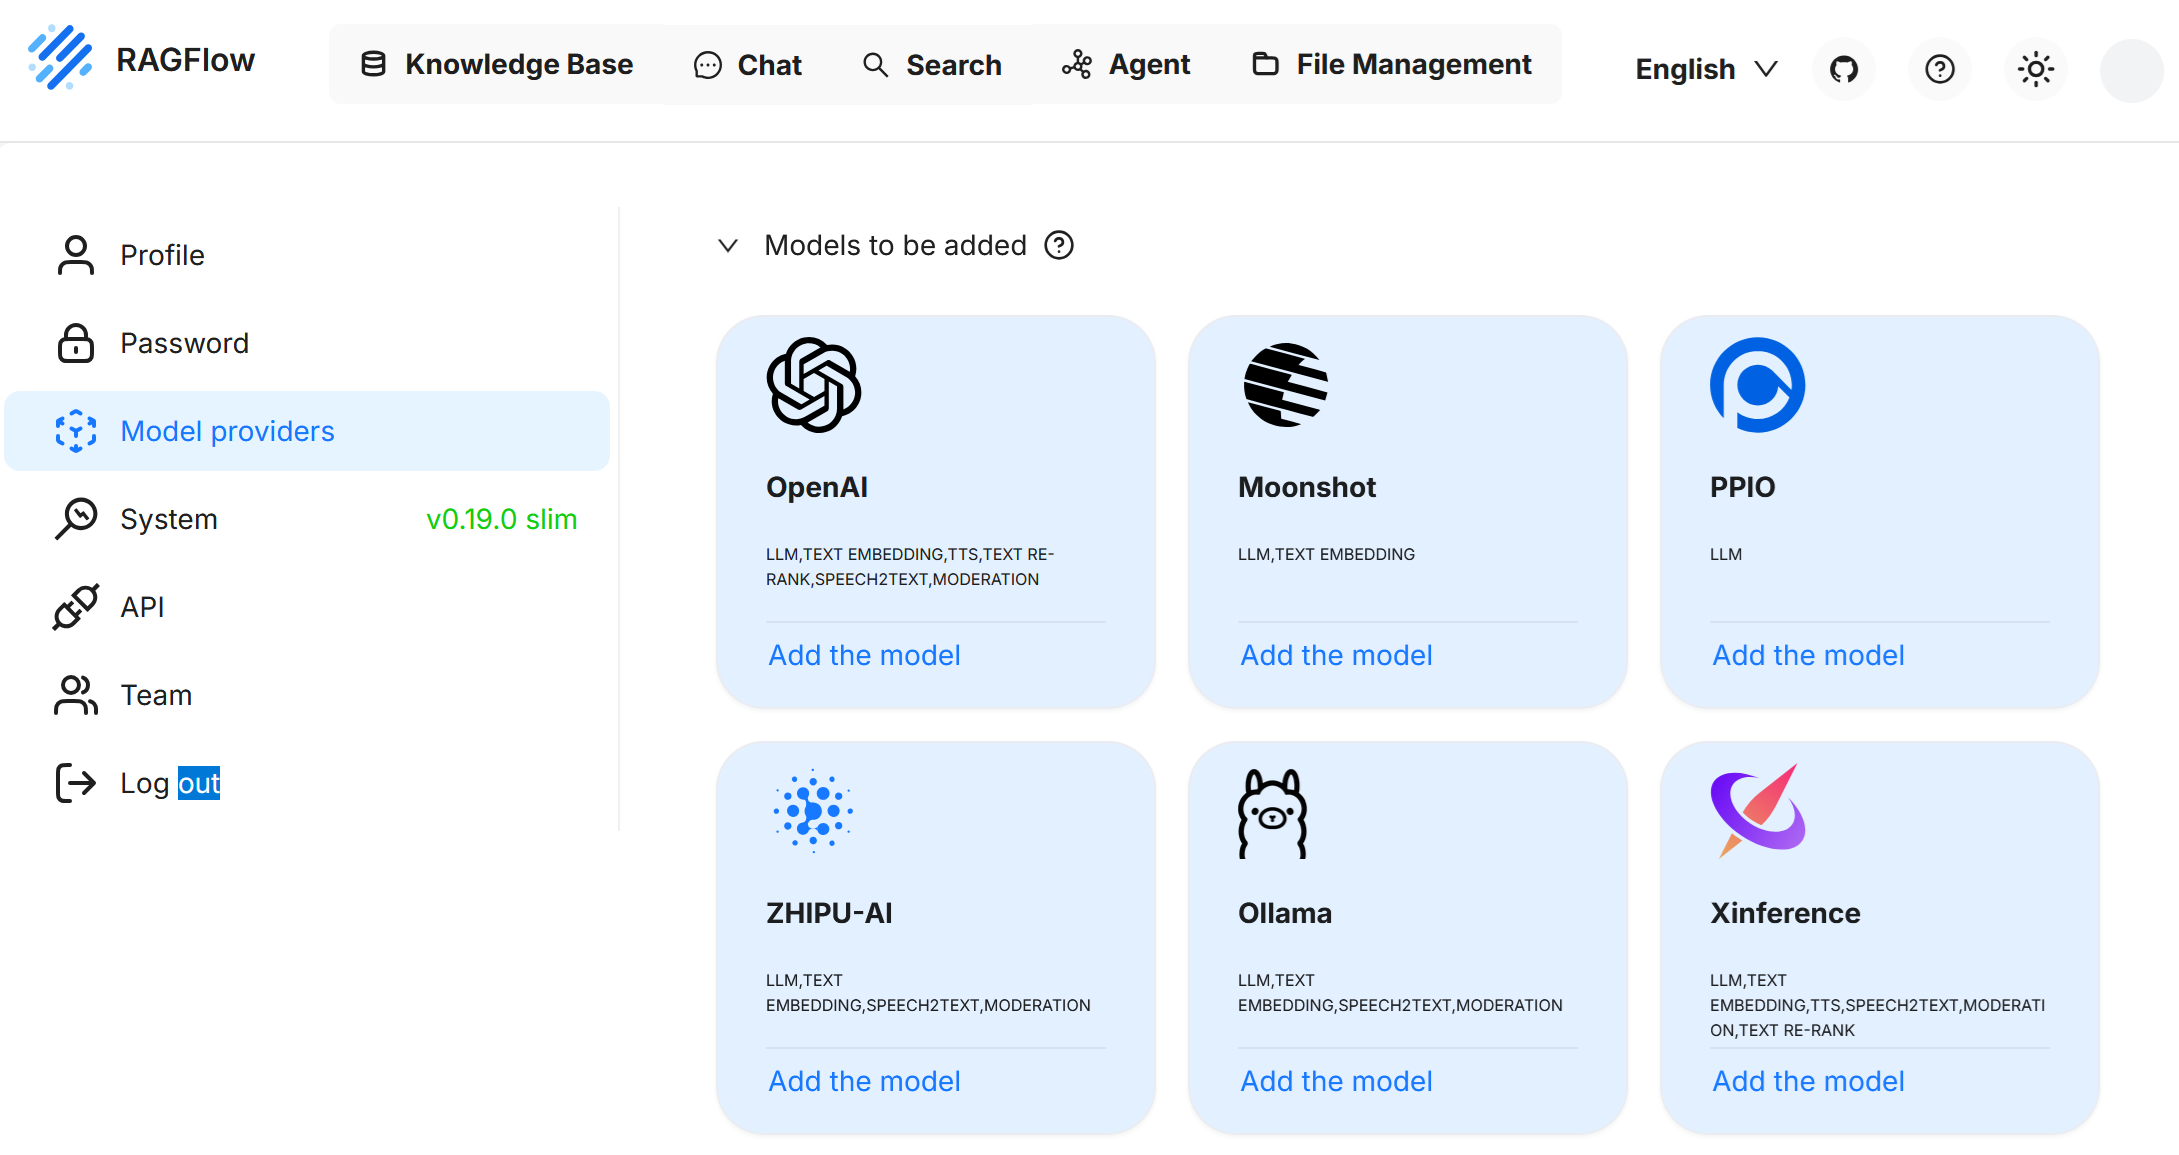This screenshot has width=2179, height=1155.
Task: Click the Xinference rocket logo
Action: (x=1757, y=811)
